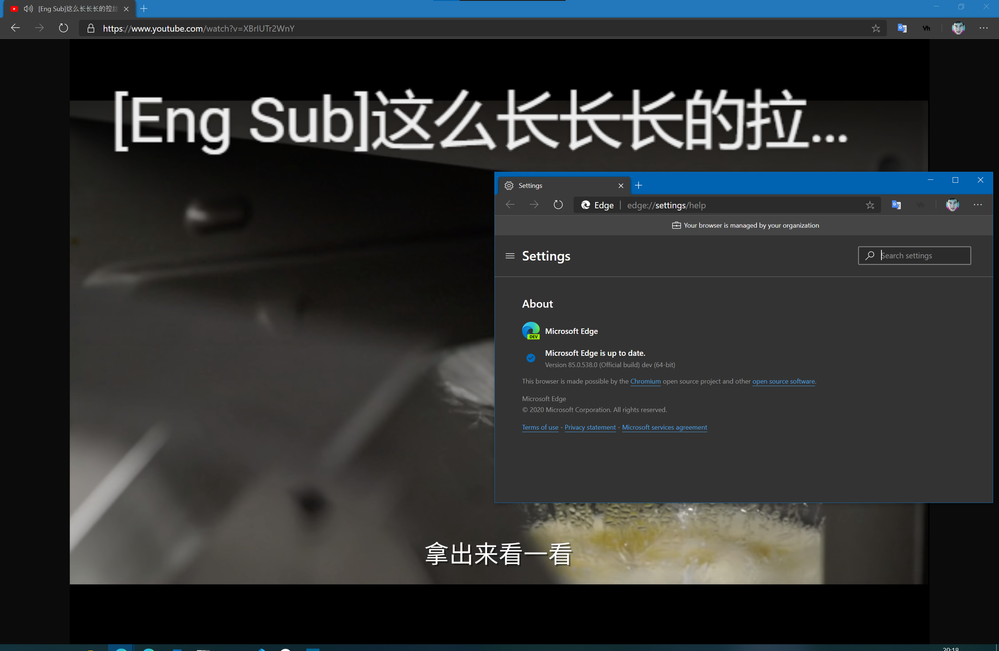Open profile avatar in the Settings window
This screenshot has width=999, height=651.
pyautogui.click(x=952, y=205)
